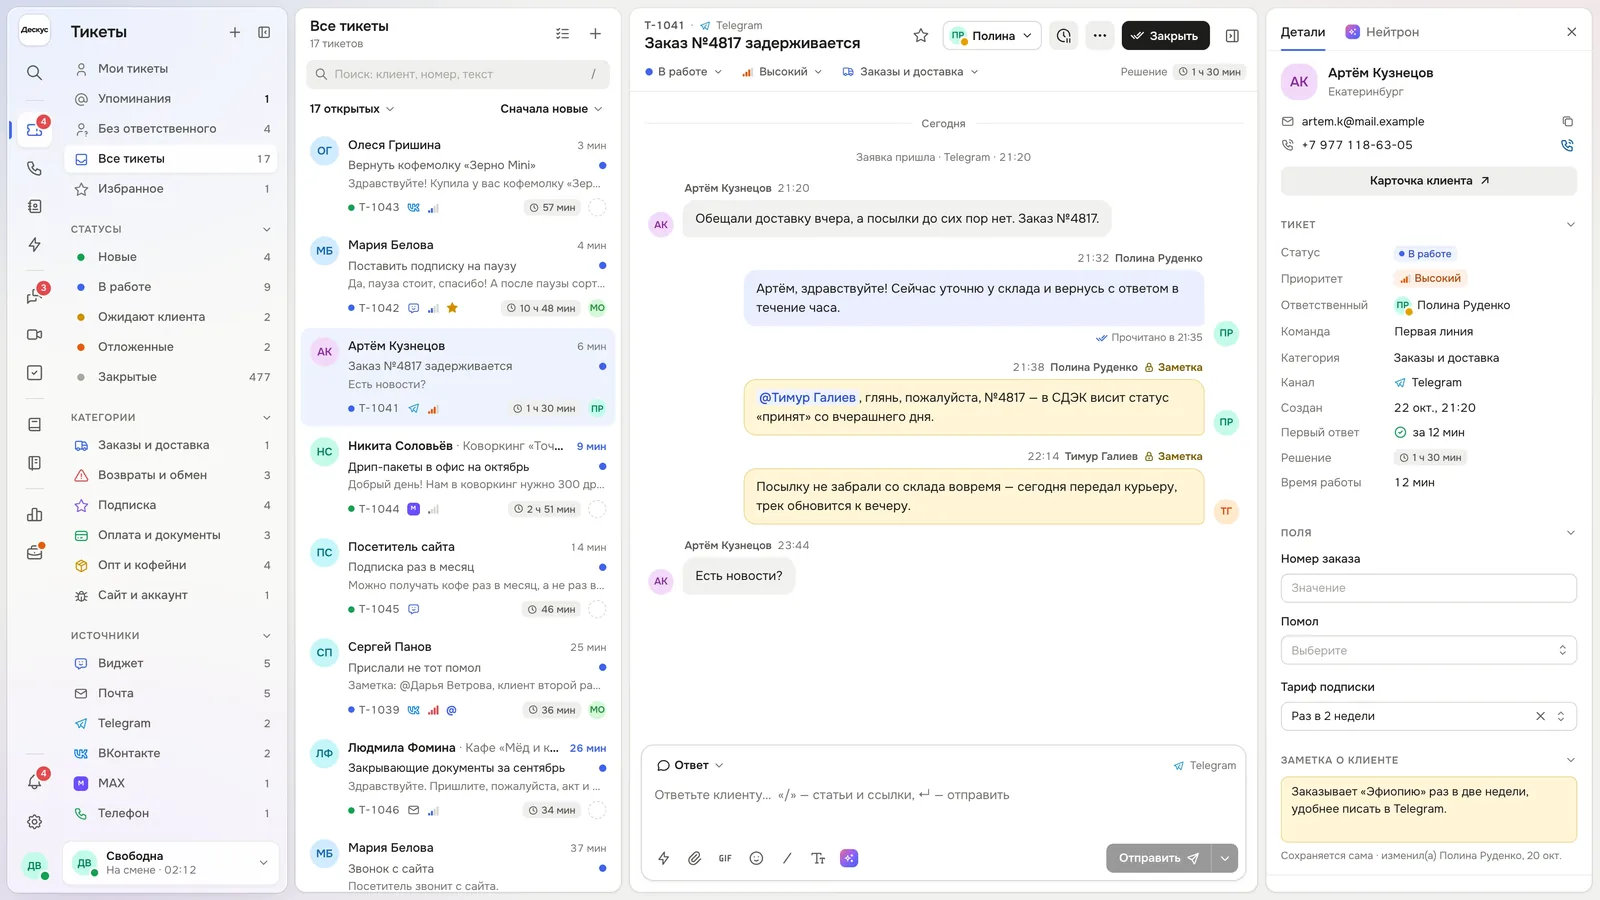Image resolution: width=1600 pixels, height=900 pixels.
Task: Open settings gear in left rail
Action: (x=34, y=822)
